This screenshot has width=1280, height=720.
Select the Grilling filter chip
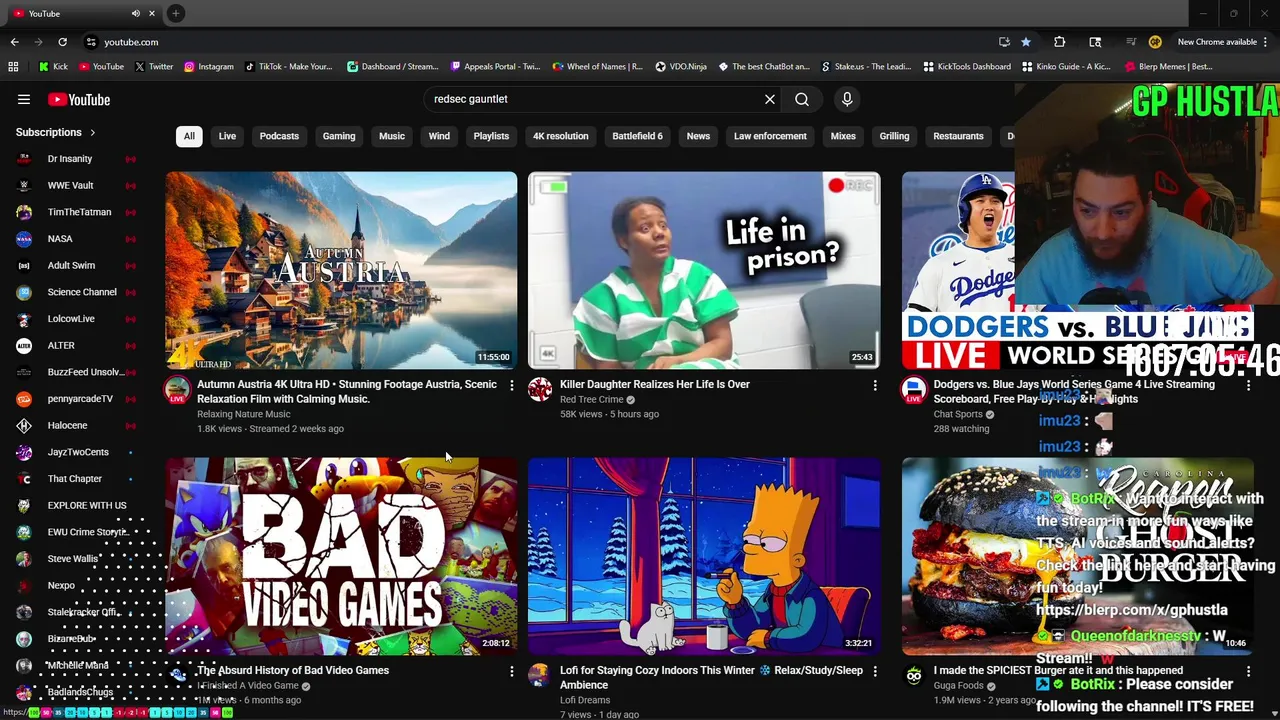pyautogui.click(x=894, y=136)
